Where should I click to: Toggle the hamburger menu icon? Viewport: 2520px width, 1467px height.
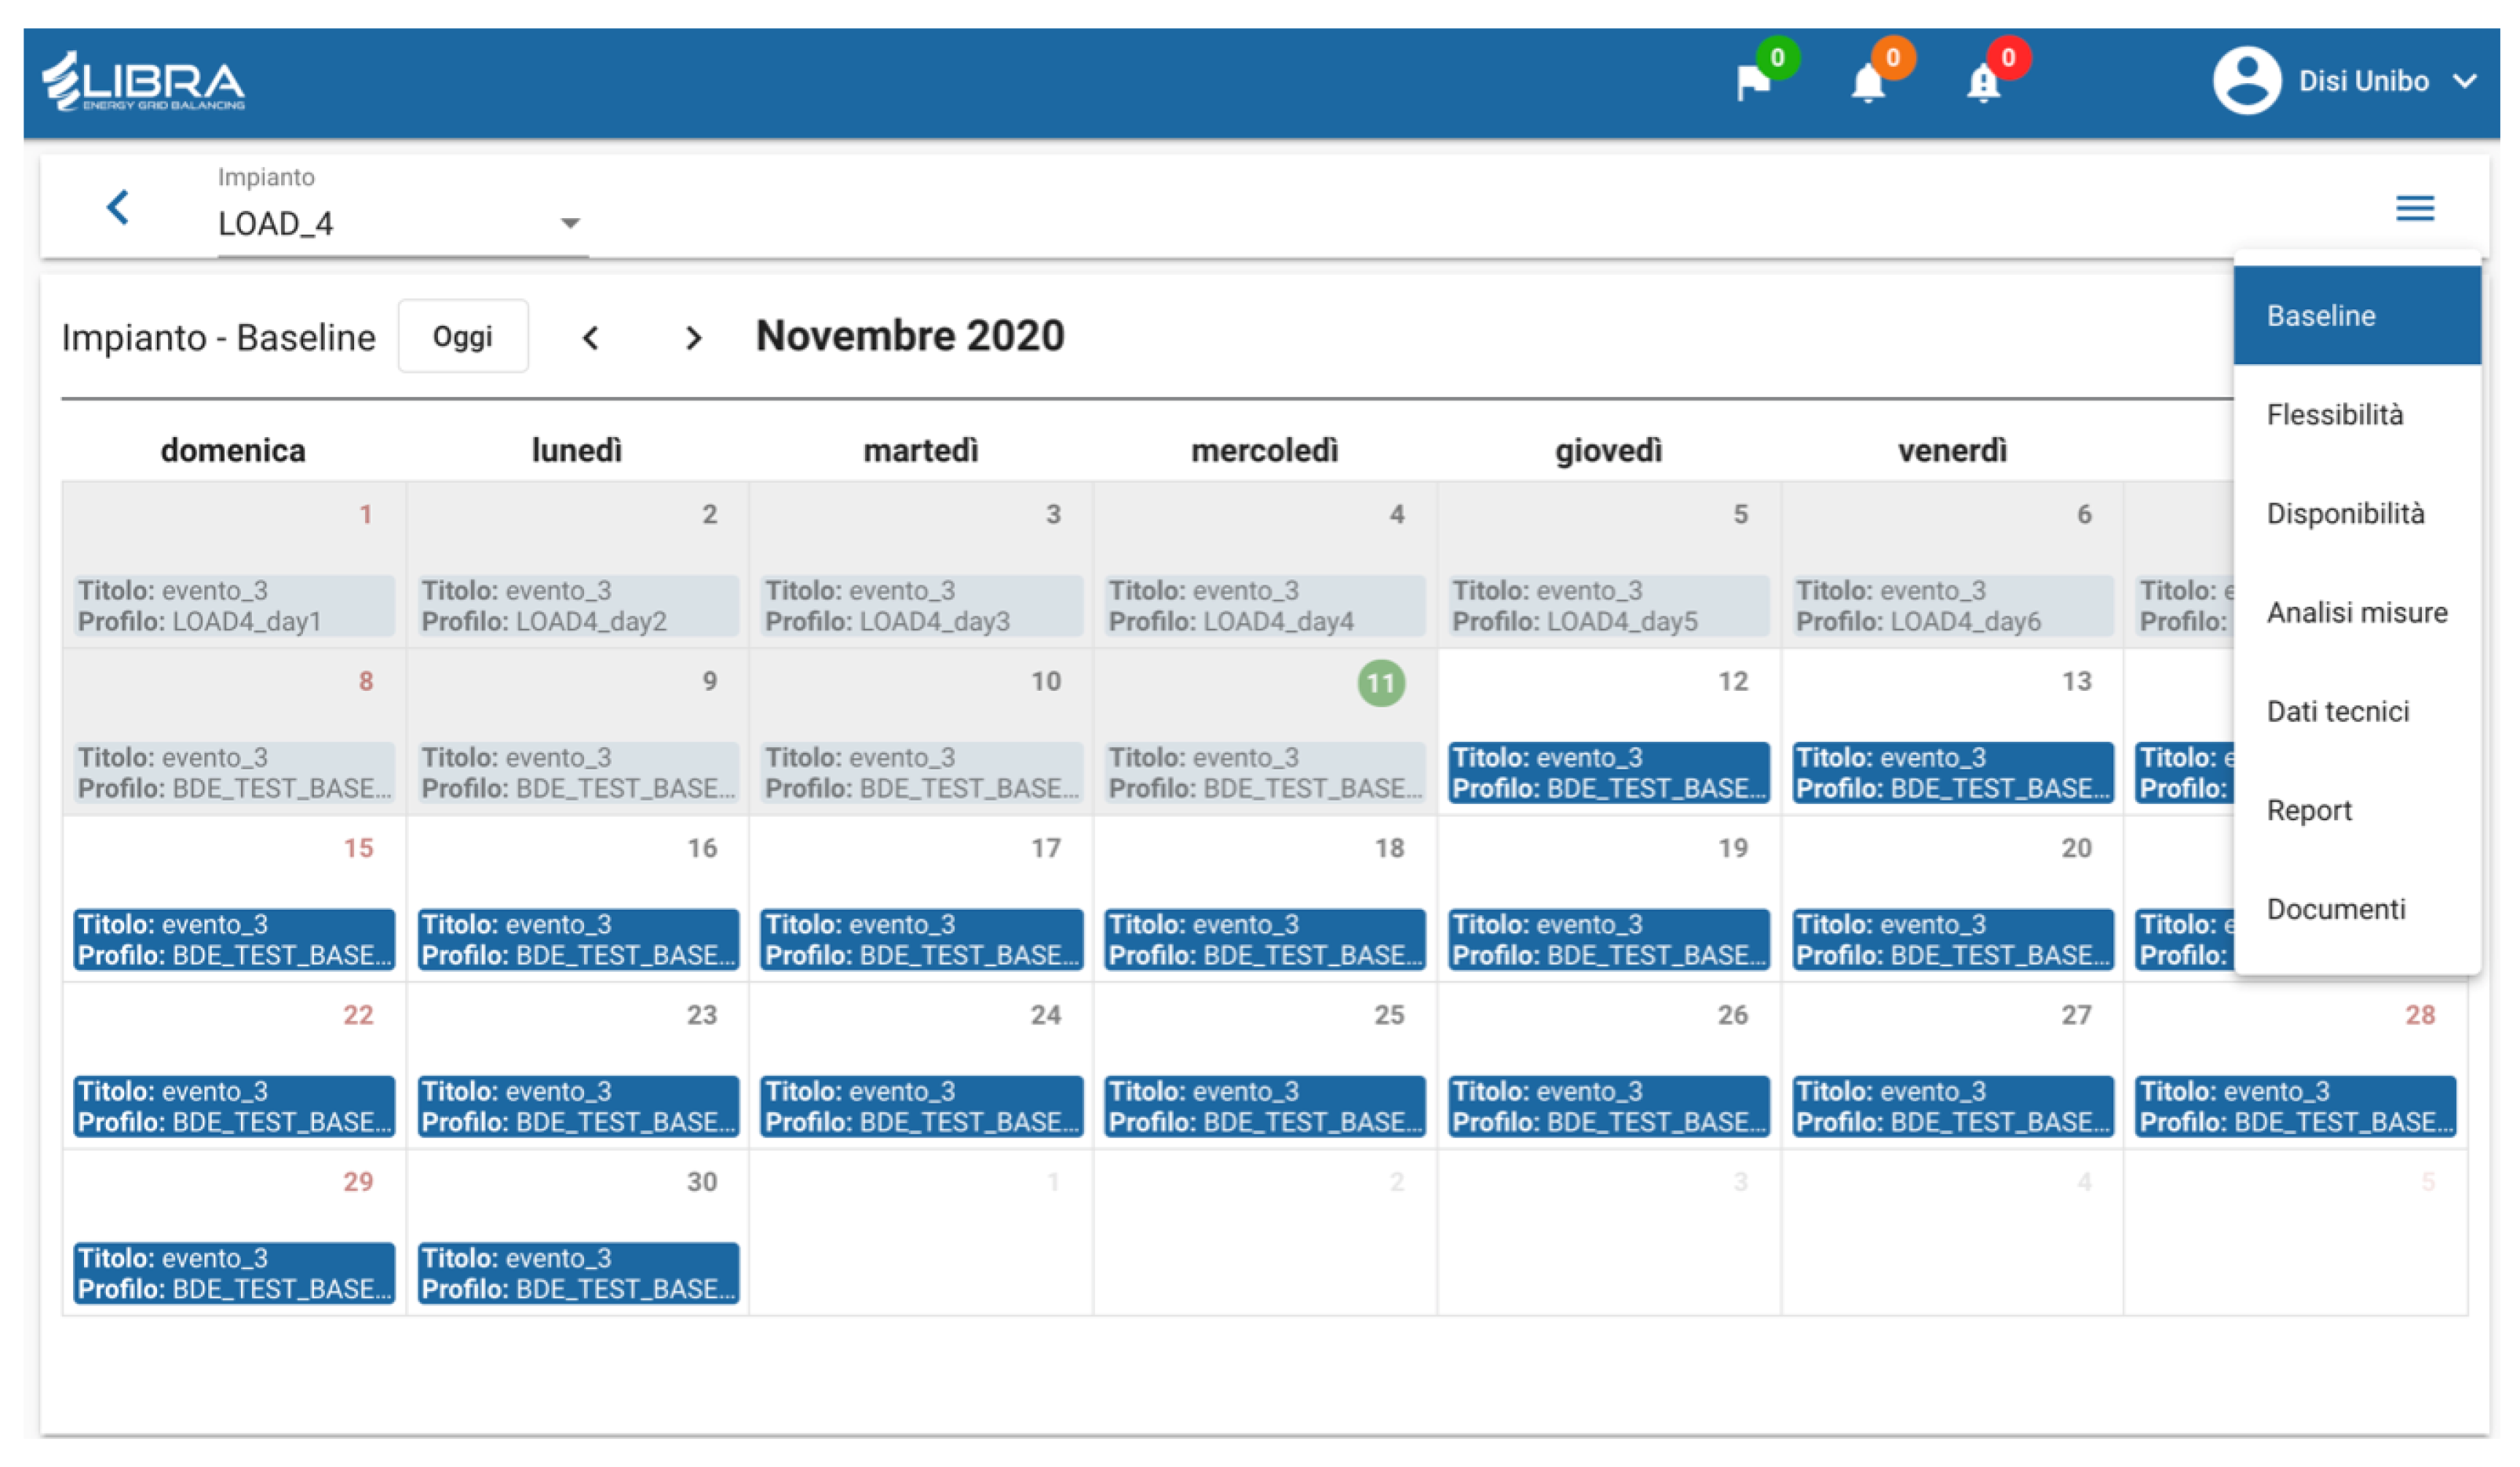click(2414, 208)
